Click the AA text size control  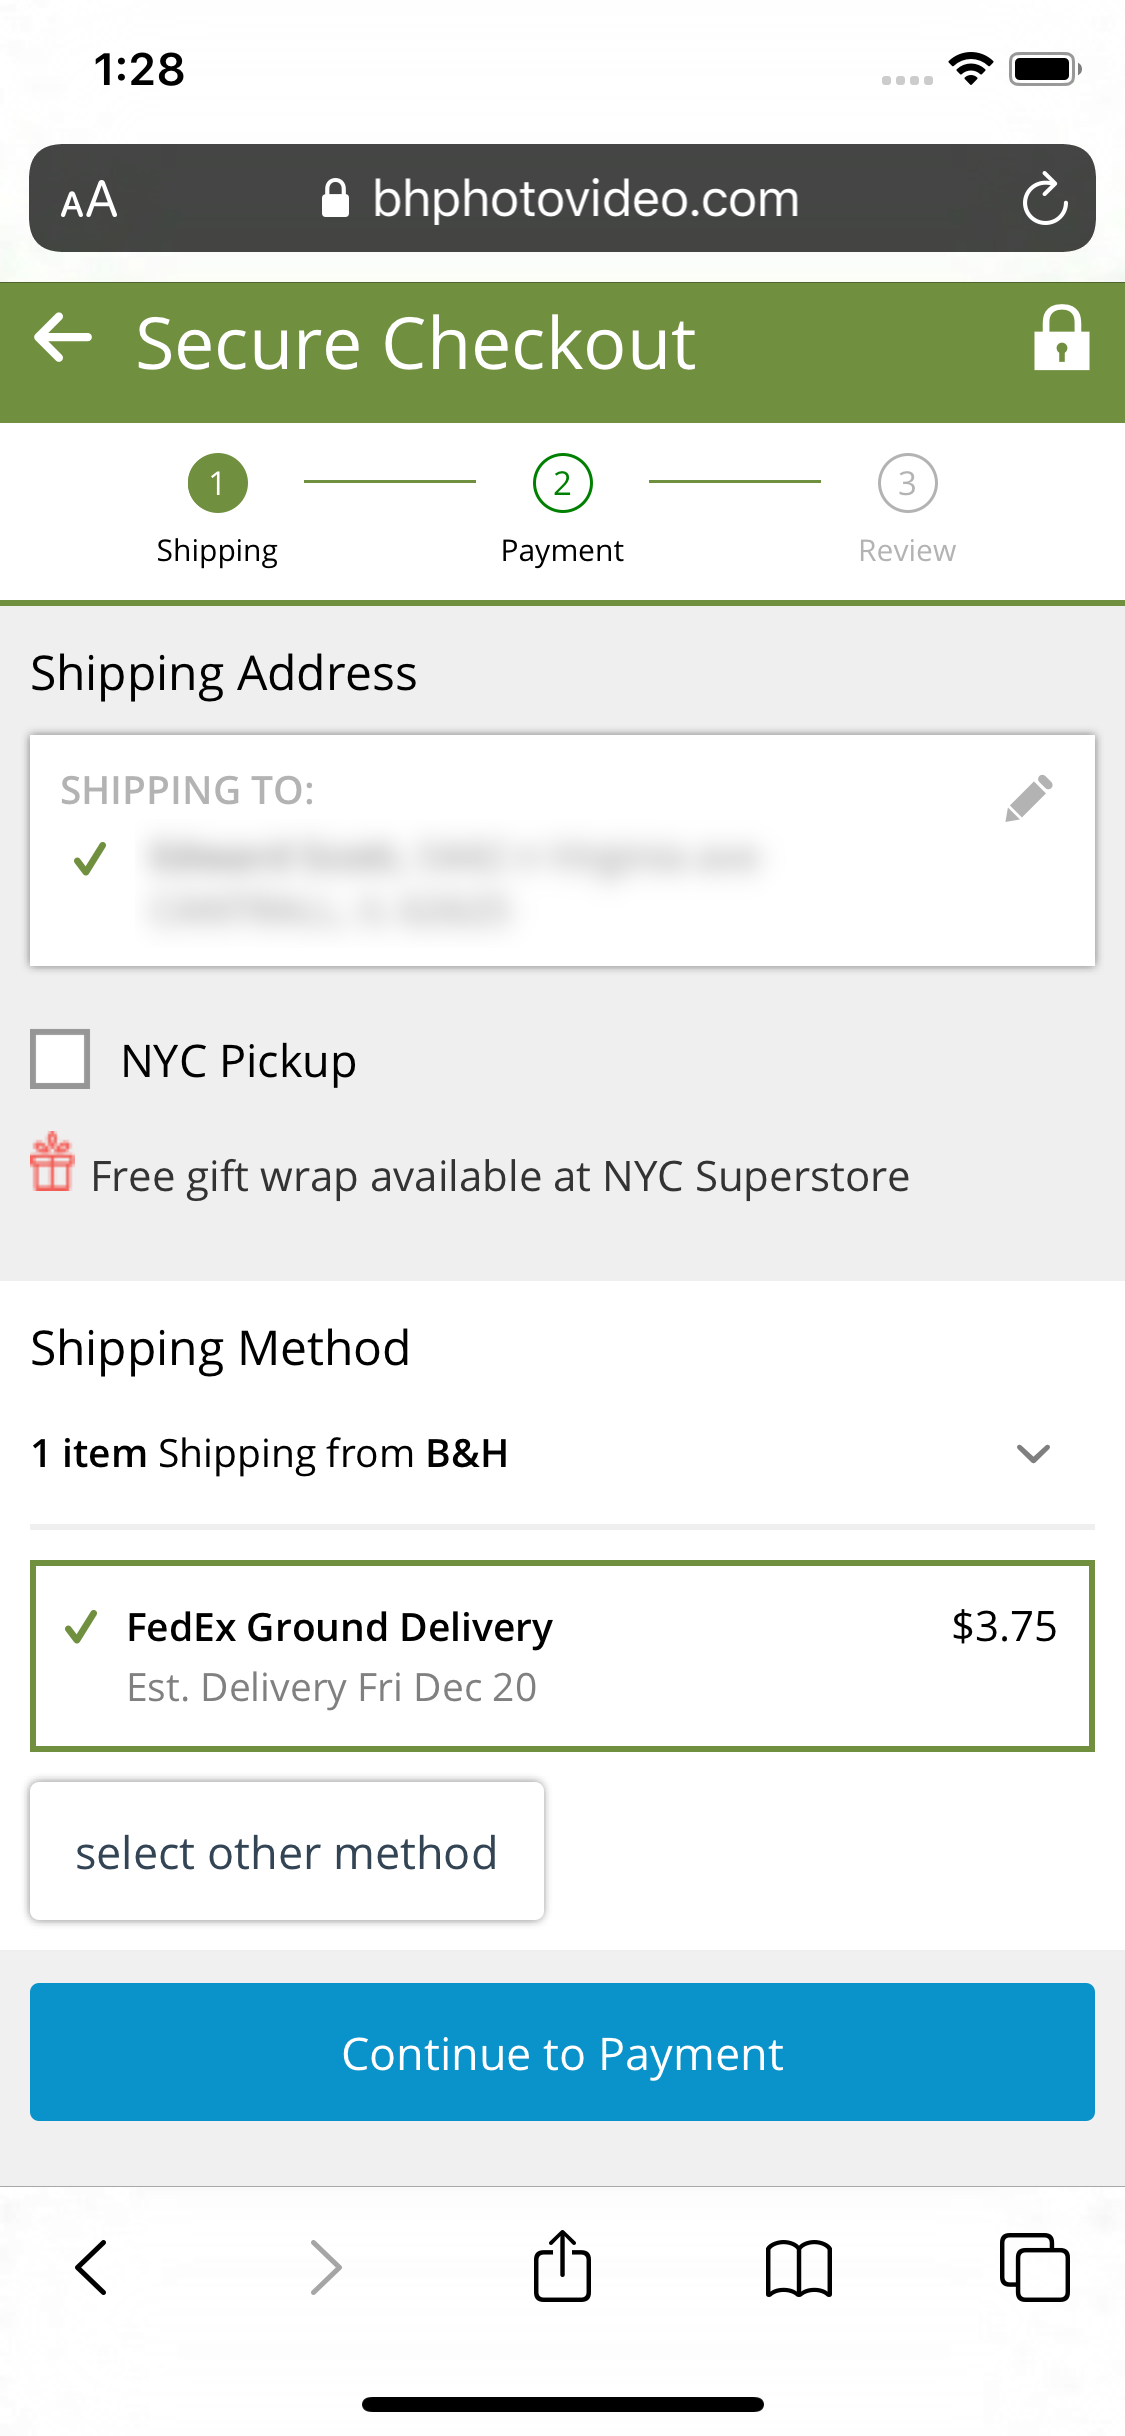coord(88,199)
